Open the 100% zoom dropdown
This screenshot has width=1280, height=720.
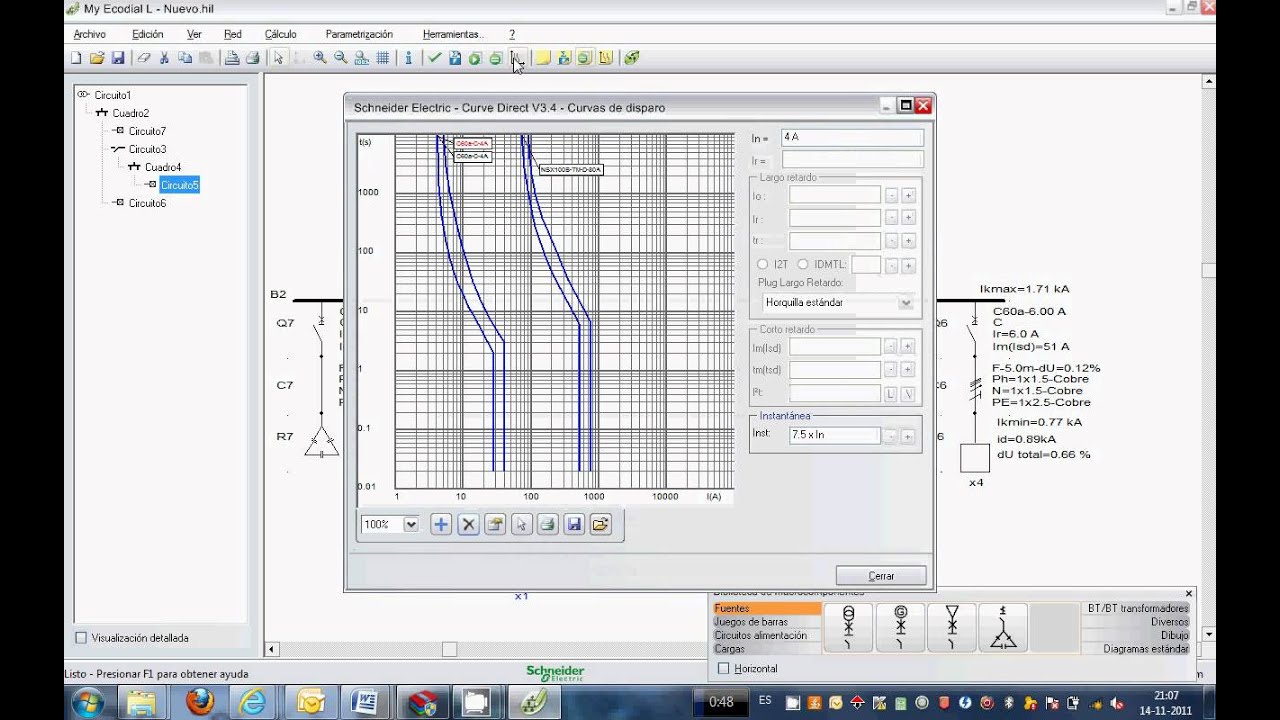point(410,524)
